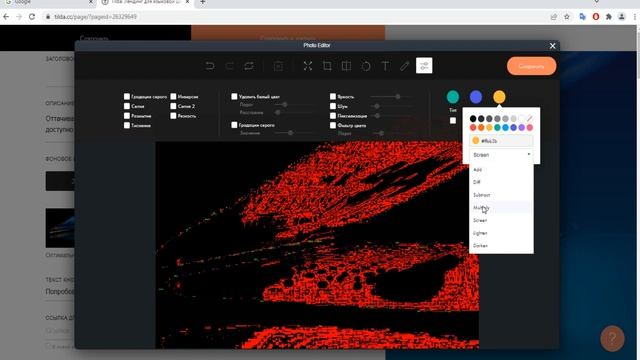This screenshot has width=640, height=360.
Task: Adjust the Пикселизация slider
Action: pos(391,116)
